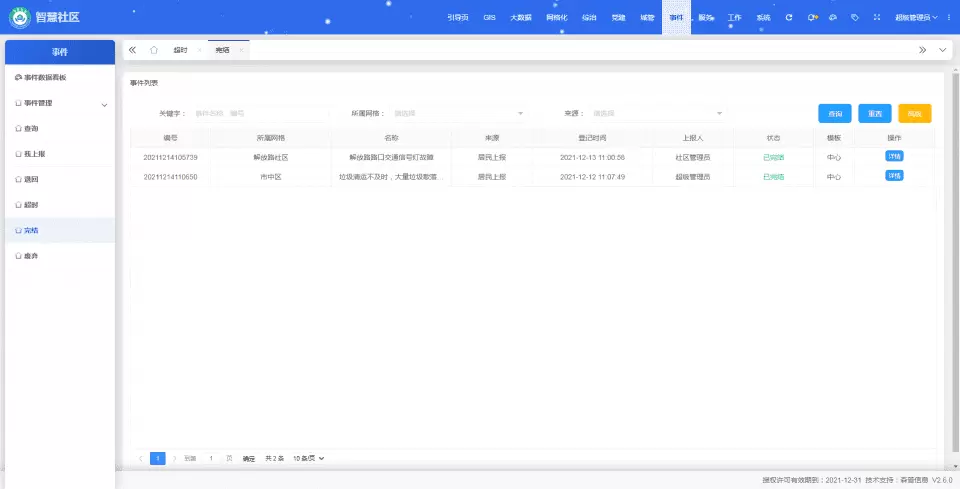Open the vertical three-dots more menu
The height and width of the screenshot is (489, 960).
tap(949, 18)
